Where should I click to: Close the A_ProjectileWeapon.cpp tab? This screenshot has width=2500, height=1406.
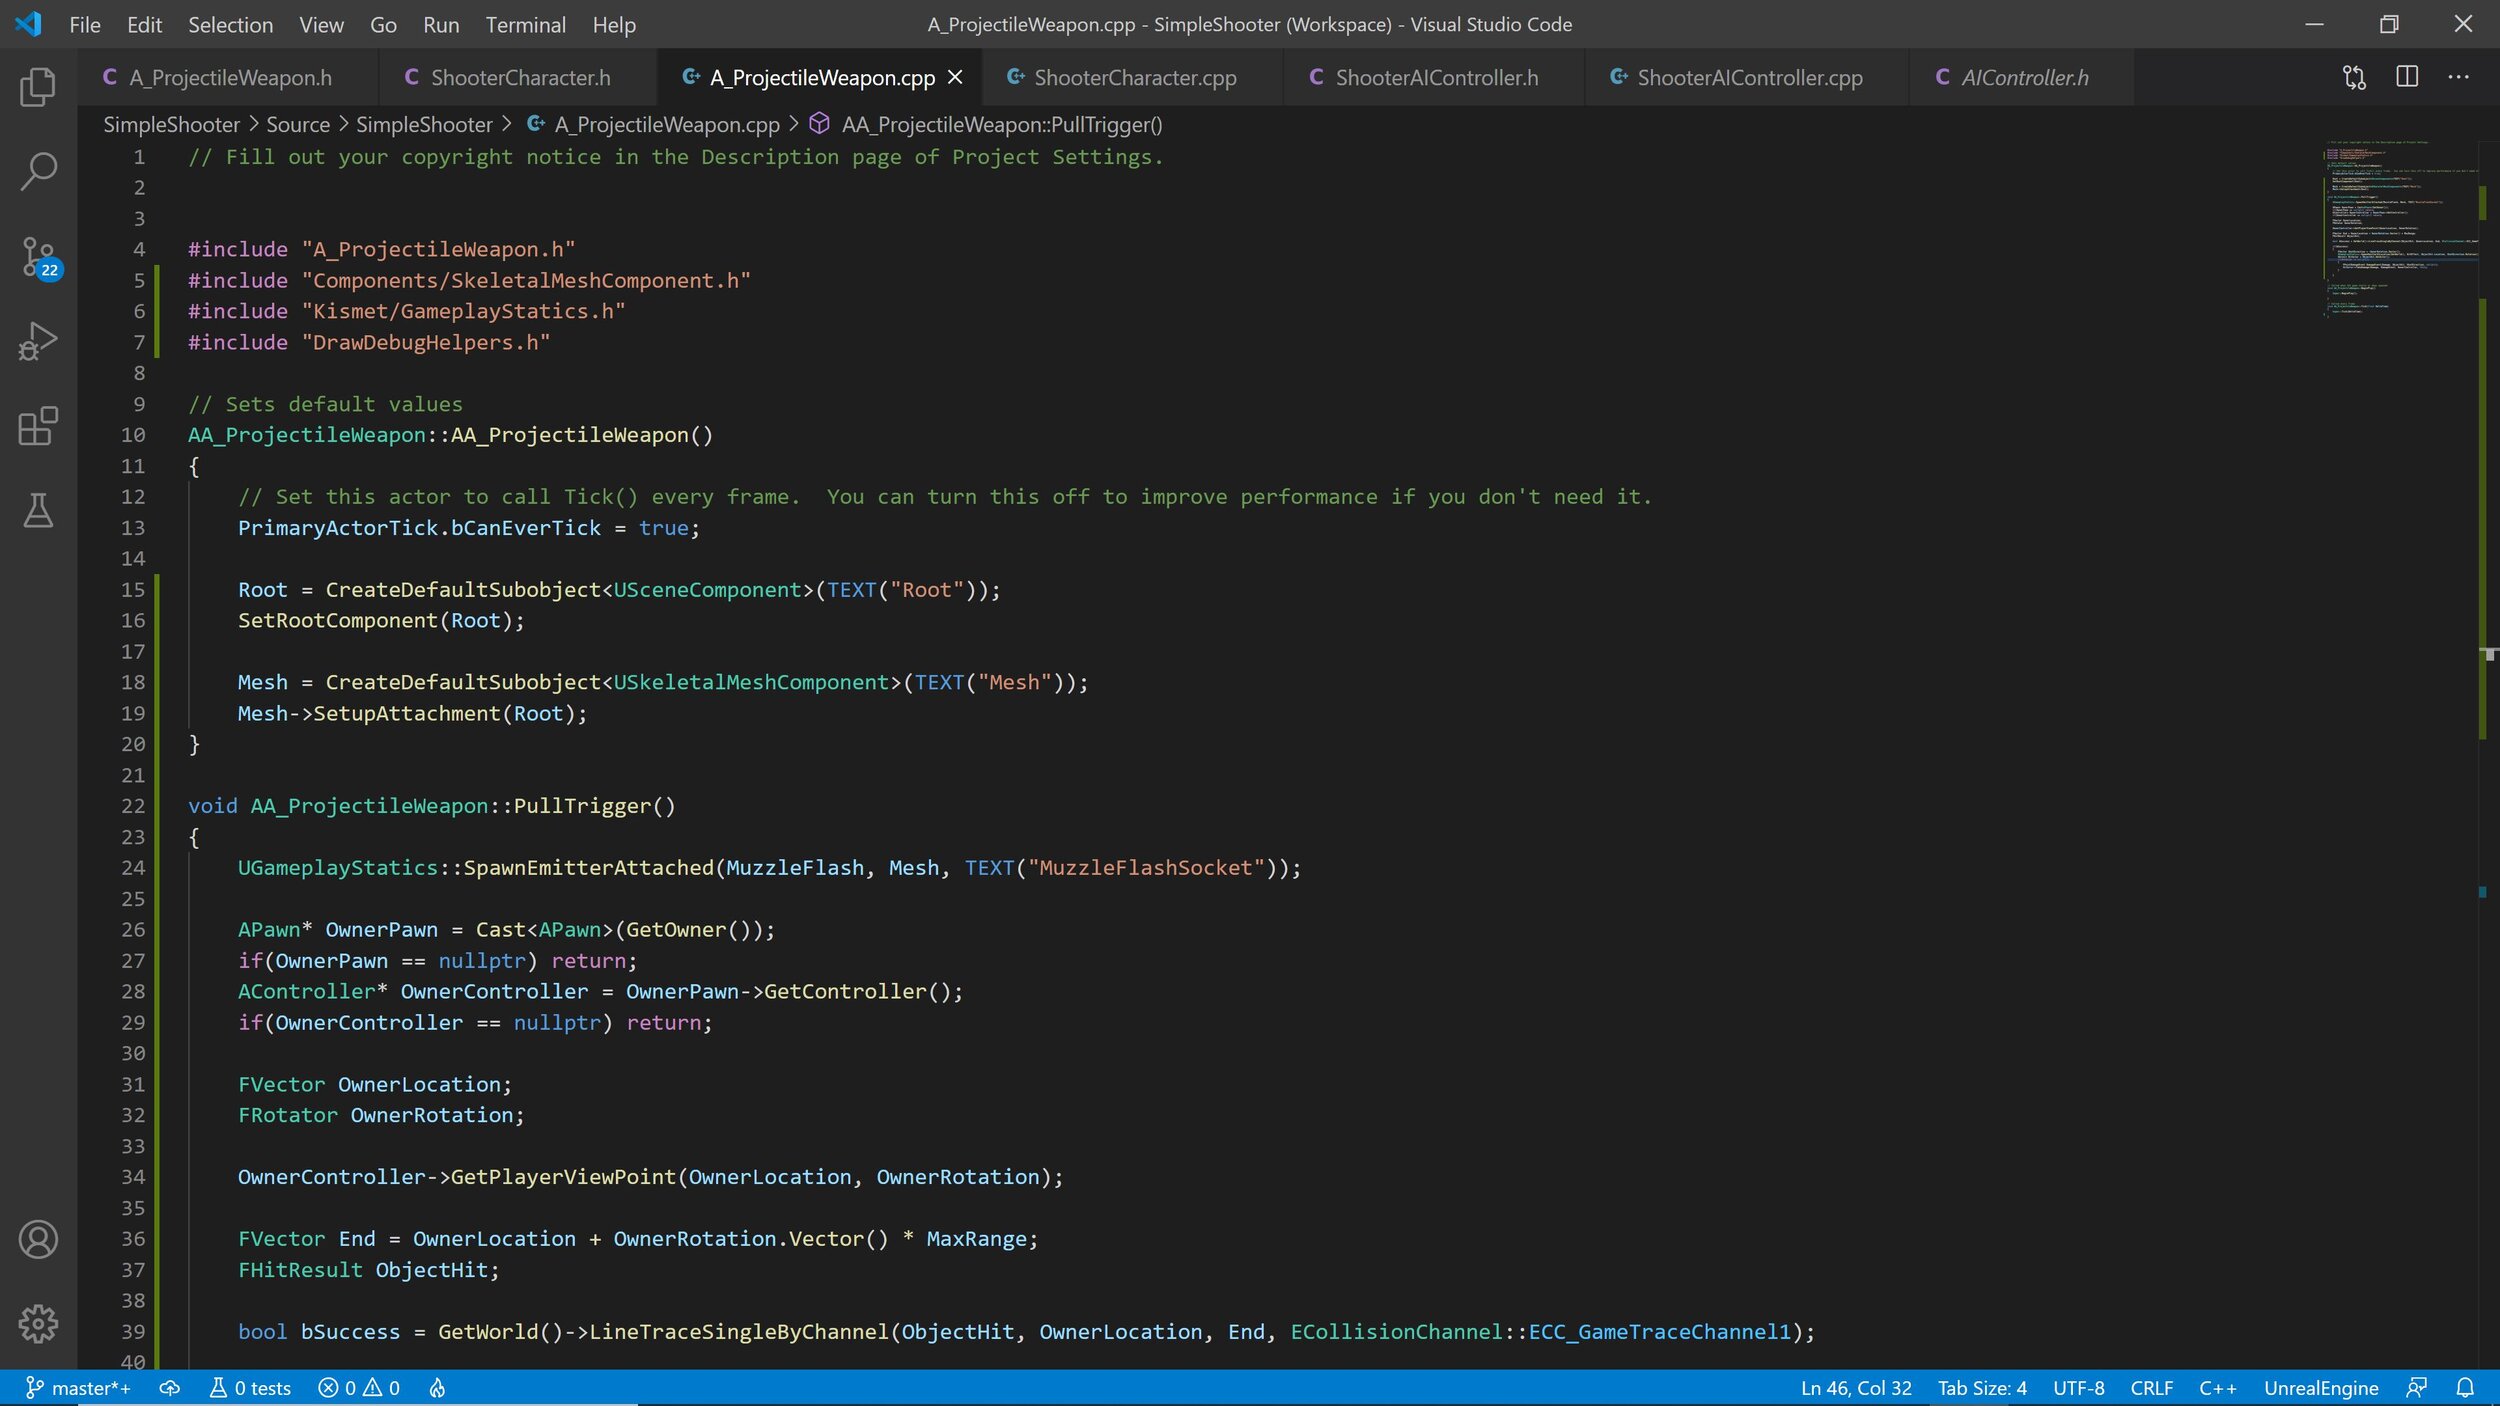click(955, 77)
